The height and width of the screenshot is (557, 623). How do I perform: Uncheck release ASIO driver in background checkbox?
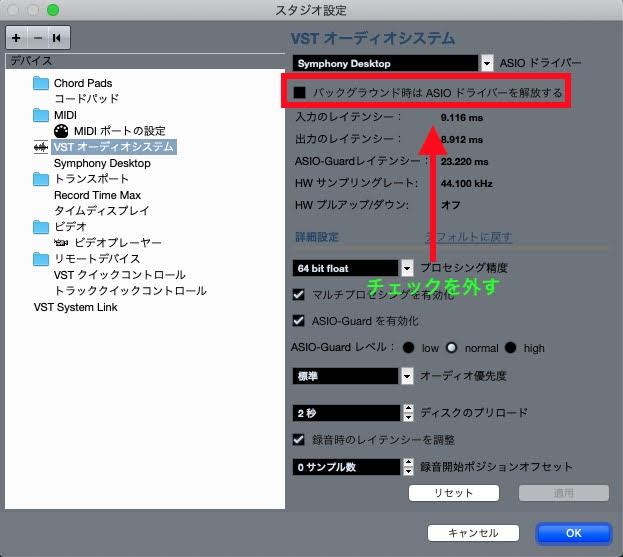pos(299,93)
